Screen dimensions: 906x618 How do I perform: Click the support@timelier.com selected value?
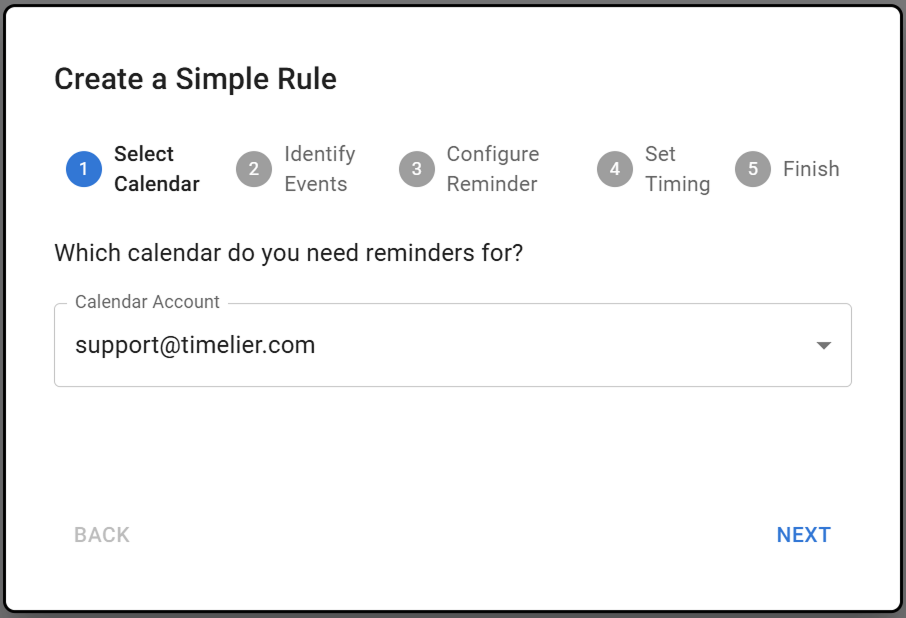195,346
